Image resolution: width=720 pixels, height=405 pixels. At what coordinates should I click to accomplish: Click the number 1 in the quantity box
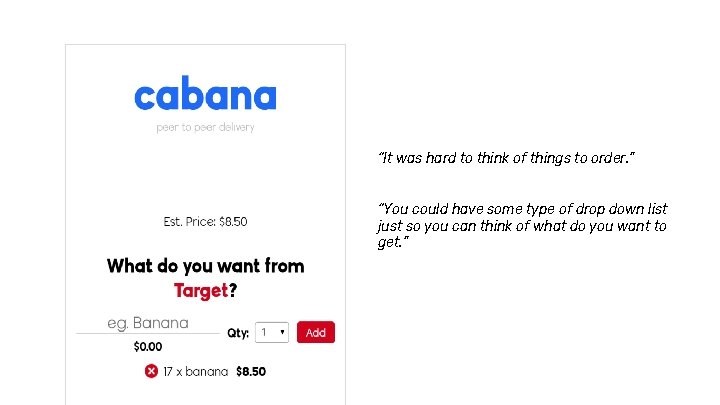(x=264, y=332)
